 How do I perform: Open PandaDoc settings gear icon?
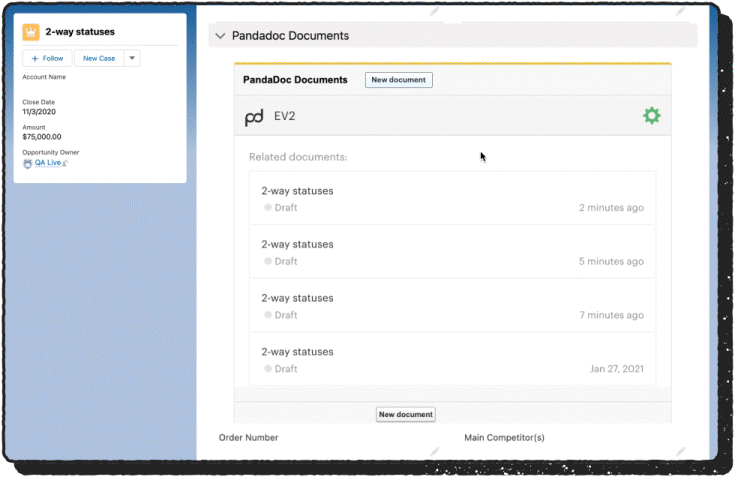652,115
